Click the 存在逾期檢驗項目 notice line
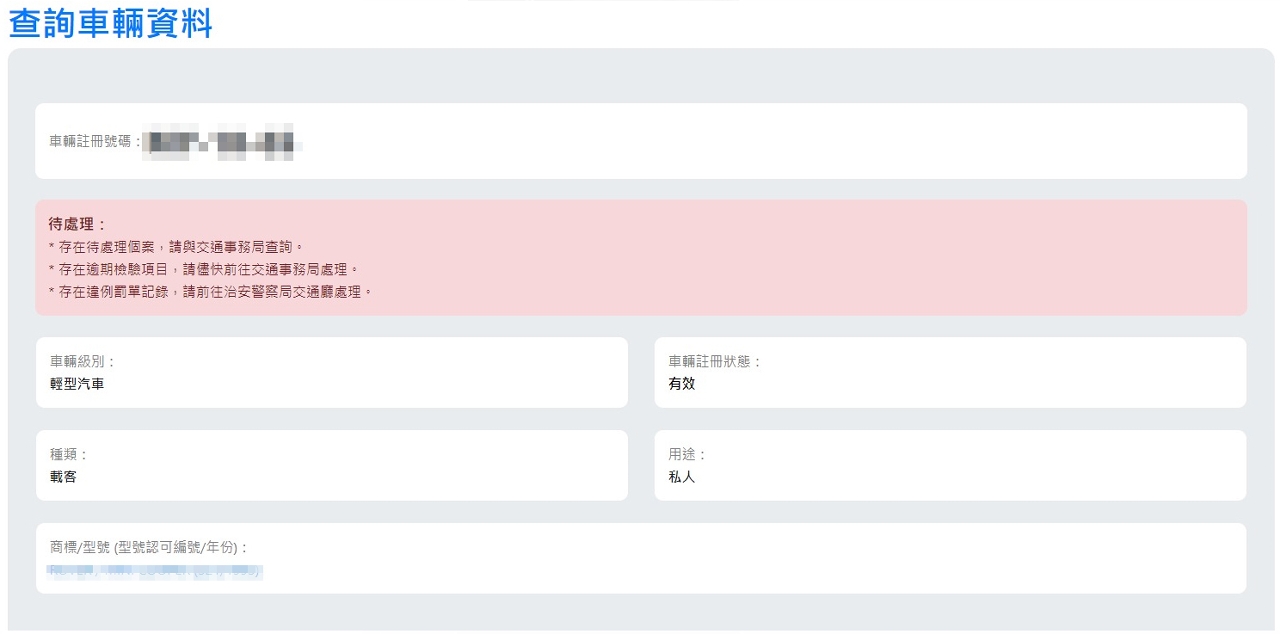Viewport: 1280px width, 634px height. 203,269
